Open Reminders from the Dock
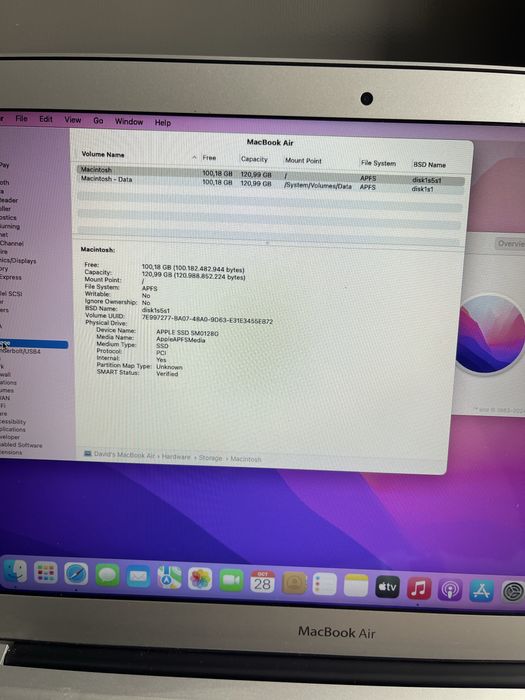The width and height of the screenshot is (525, 700). coord(325,584)
